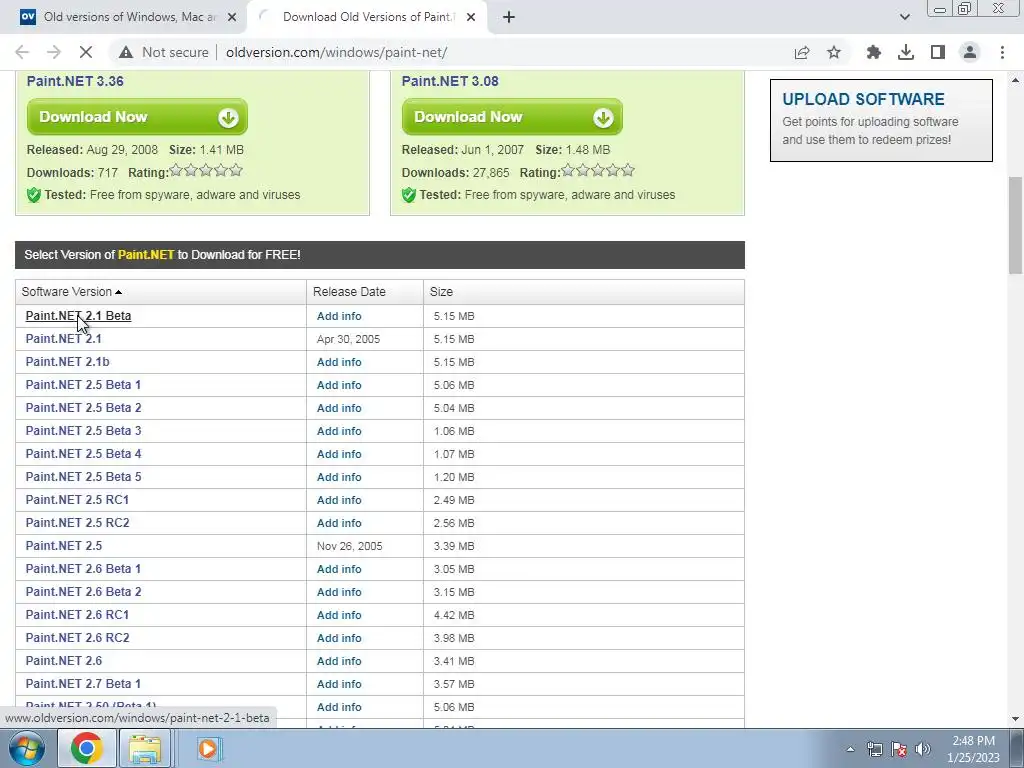Open the Chrome three-dot menu

[x=1002, y=52]
